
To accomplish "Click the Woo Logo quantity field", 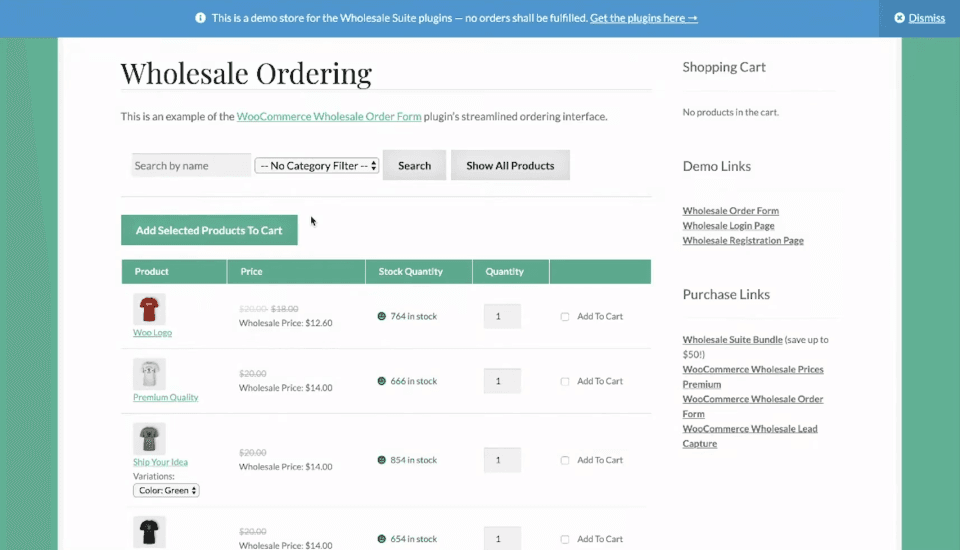I will point(502,317).
